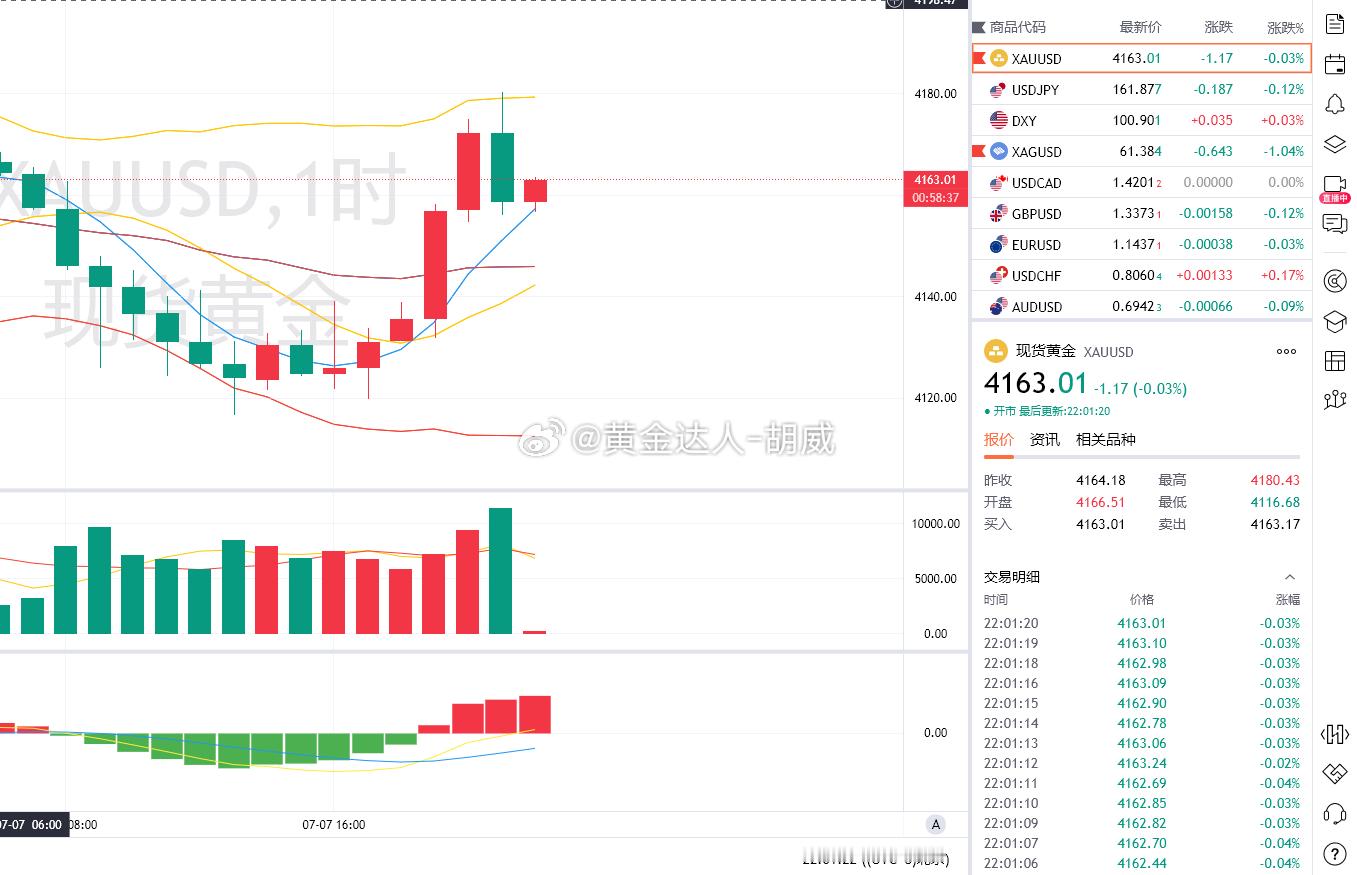Click the radar target icon in sidebar
Image resolution: width=1357 pixels, height=875 pixels.
point(1334,282)
